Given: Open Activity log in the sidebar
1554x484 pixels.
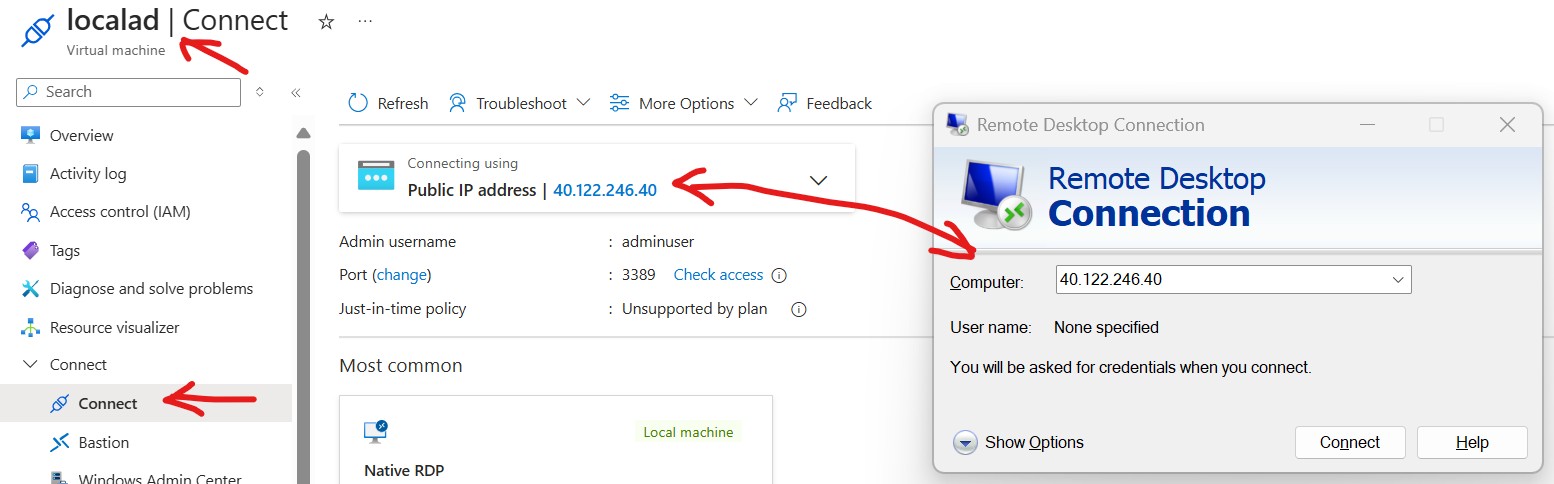Looking at the screenshot, I should (x=88, y=174).
